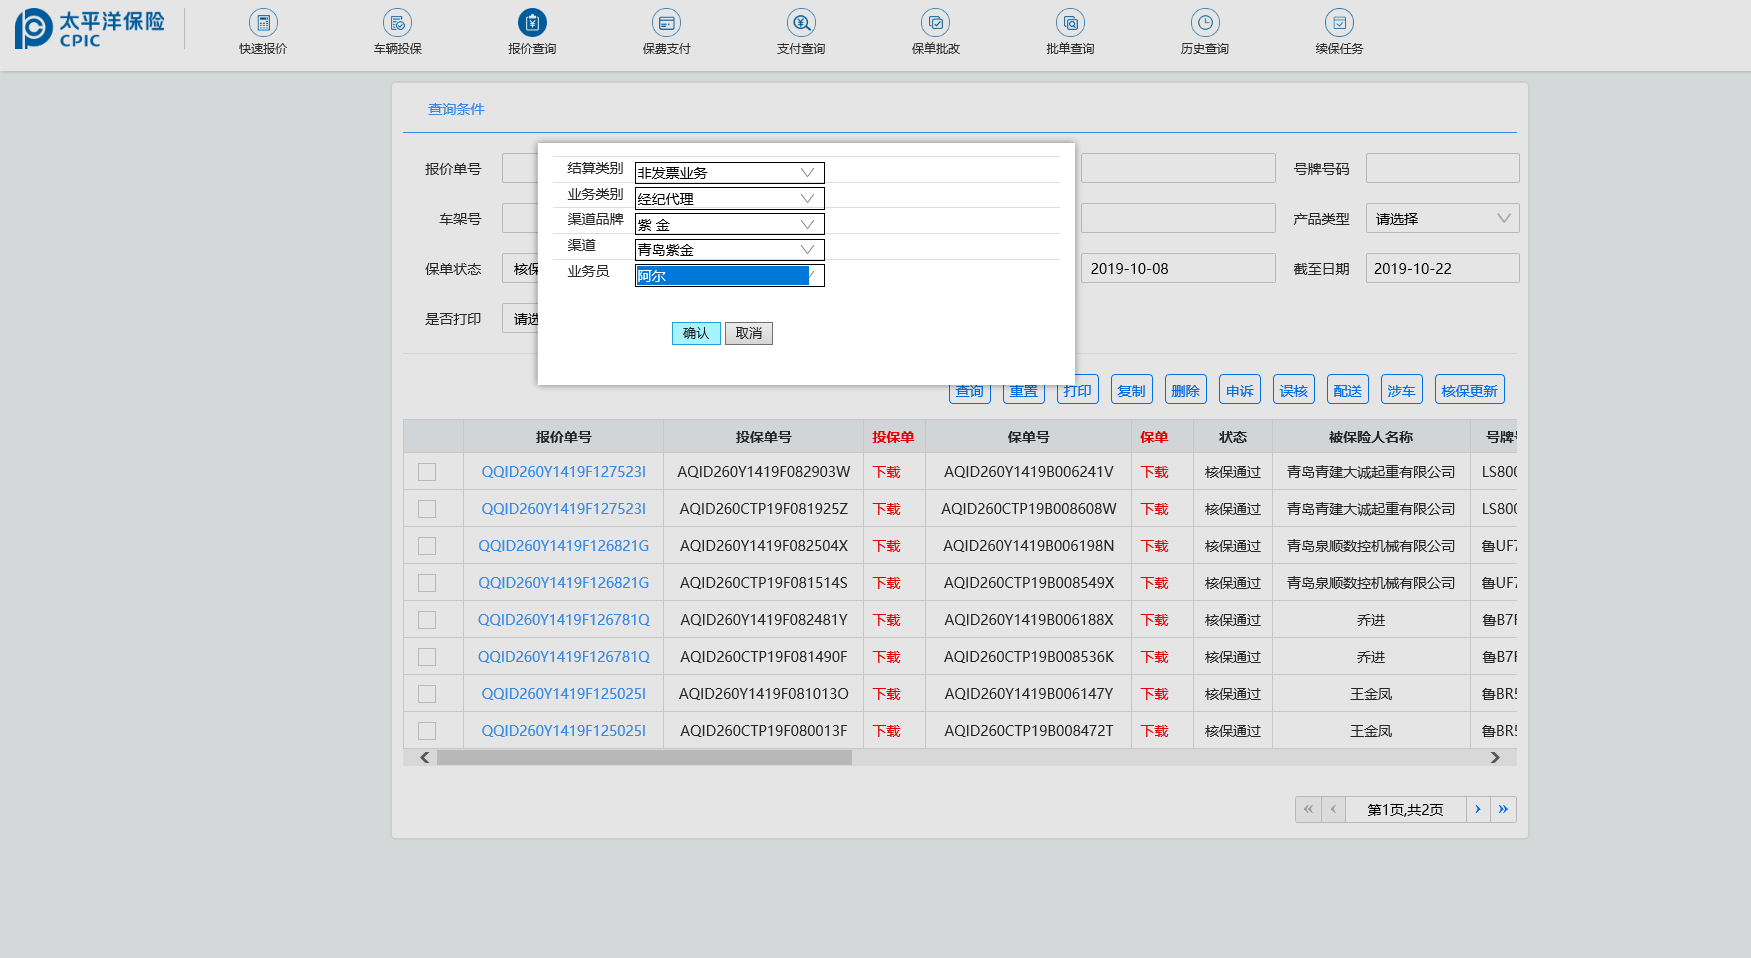
Task: Open the 批单查询 endorsement query icon
Action: coord(1070,23)
